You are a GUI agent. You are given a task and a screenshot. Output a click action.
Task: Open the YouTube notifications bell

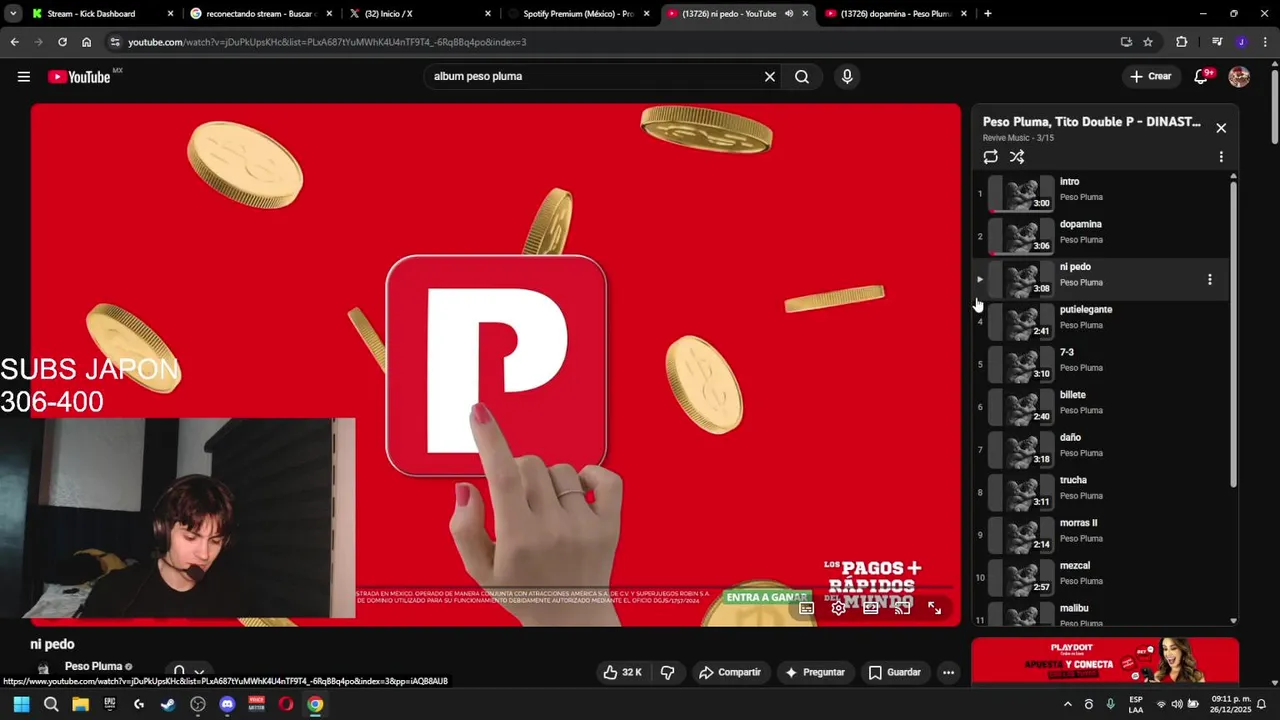[1202, 77]
